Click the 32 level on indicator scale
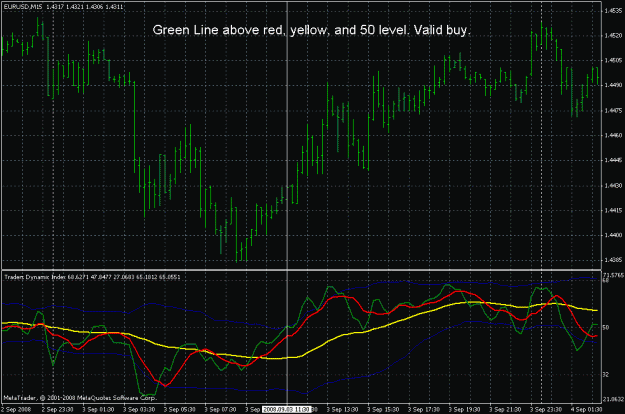Screen dimensions: 625x414 (606, 375)
